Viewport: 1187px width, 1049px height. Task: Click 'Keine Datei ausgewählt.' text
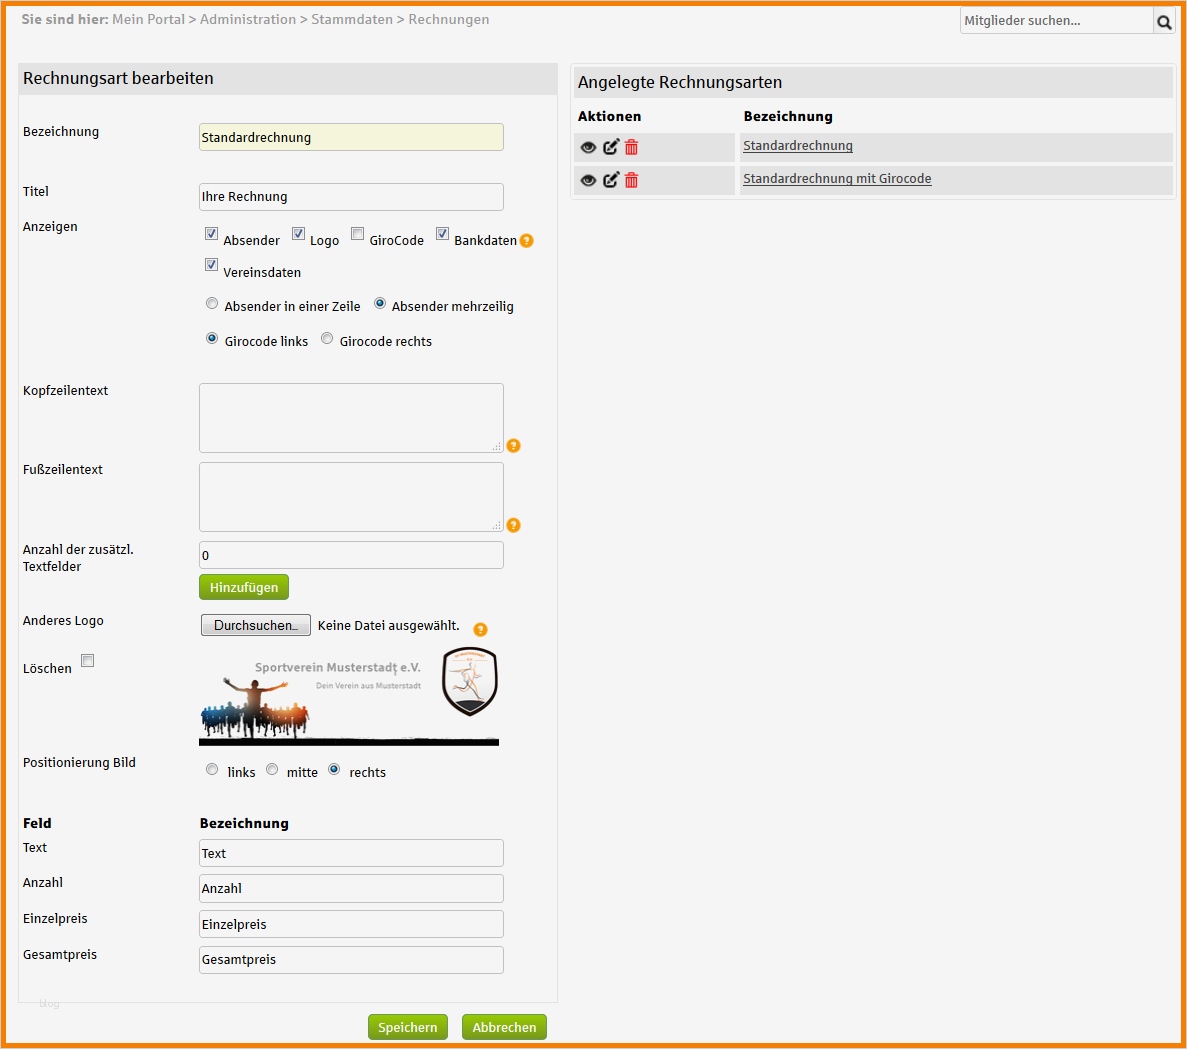click(388, 625)
